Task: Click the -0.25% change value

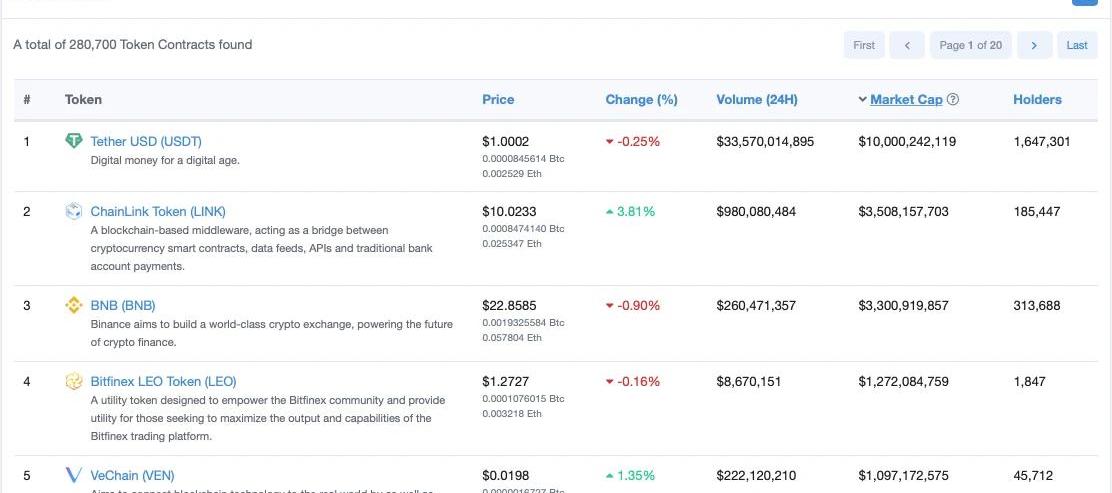Action: pos(638,141)
